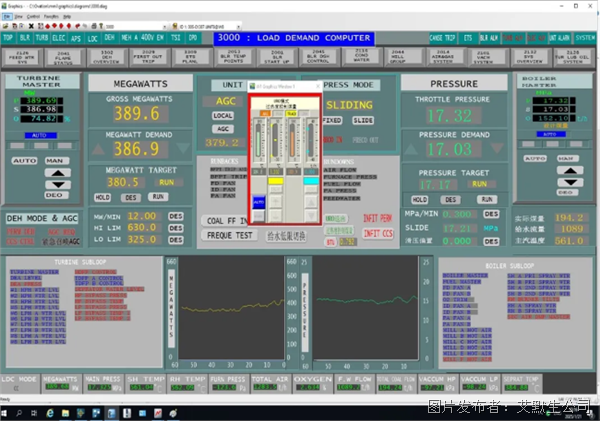600x421 pixels.
Task: Click HOLD under Megawatt Target
Action: (102, 197)
